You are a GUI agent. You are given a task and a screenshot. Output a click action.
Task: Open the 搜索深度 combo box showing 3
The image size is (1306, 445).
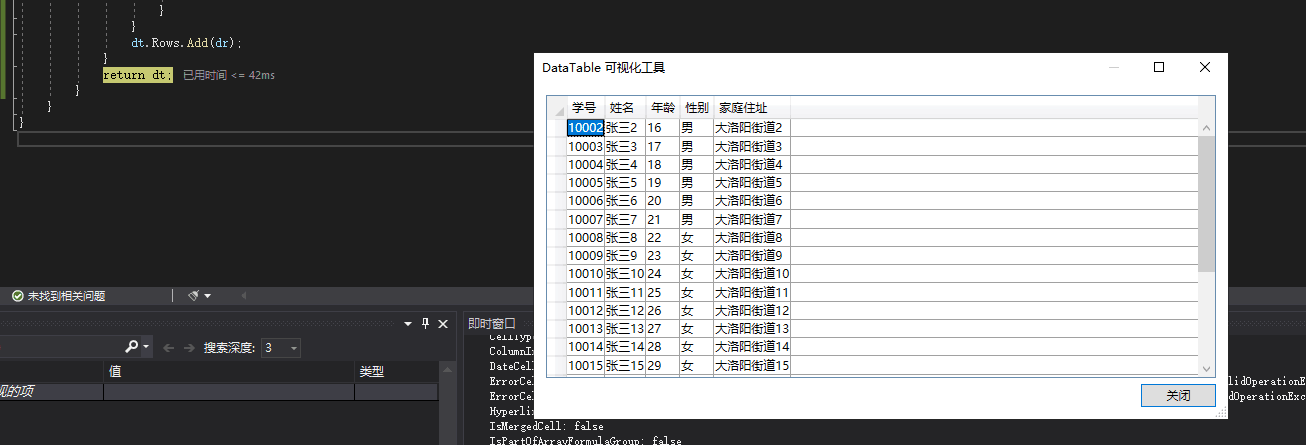click(x=280, y=348)
